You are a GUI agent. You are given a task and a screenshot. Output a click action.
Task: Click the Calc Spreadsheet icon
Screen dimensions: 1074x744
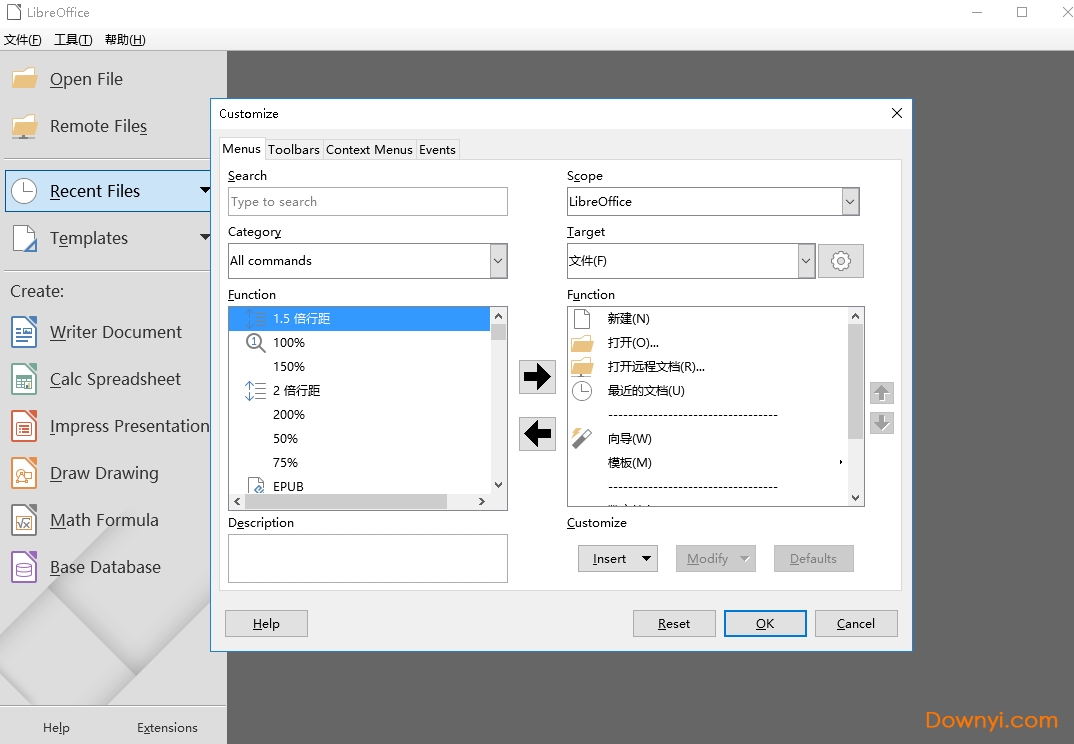(x=24, y=379)
